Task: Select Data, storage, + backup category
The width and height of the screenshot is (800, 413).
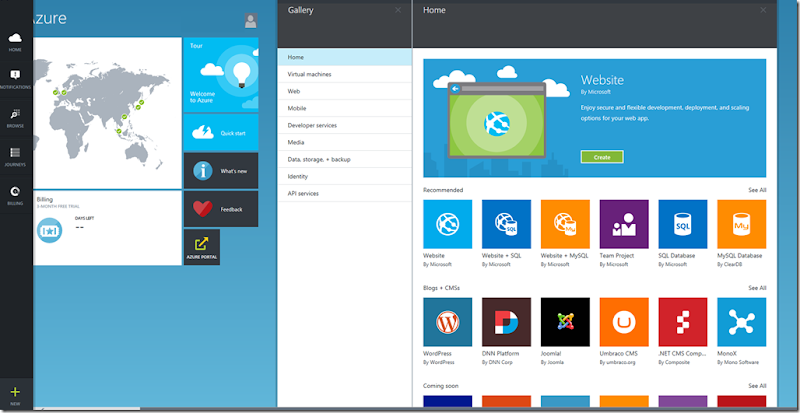Action: [x=344, y=159]
